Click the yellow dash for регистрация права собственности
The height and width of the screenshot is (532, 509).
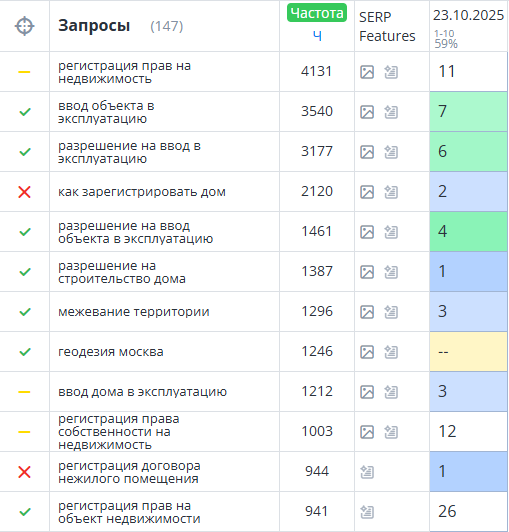[24, 432]
